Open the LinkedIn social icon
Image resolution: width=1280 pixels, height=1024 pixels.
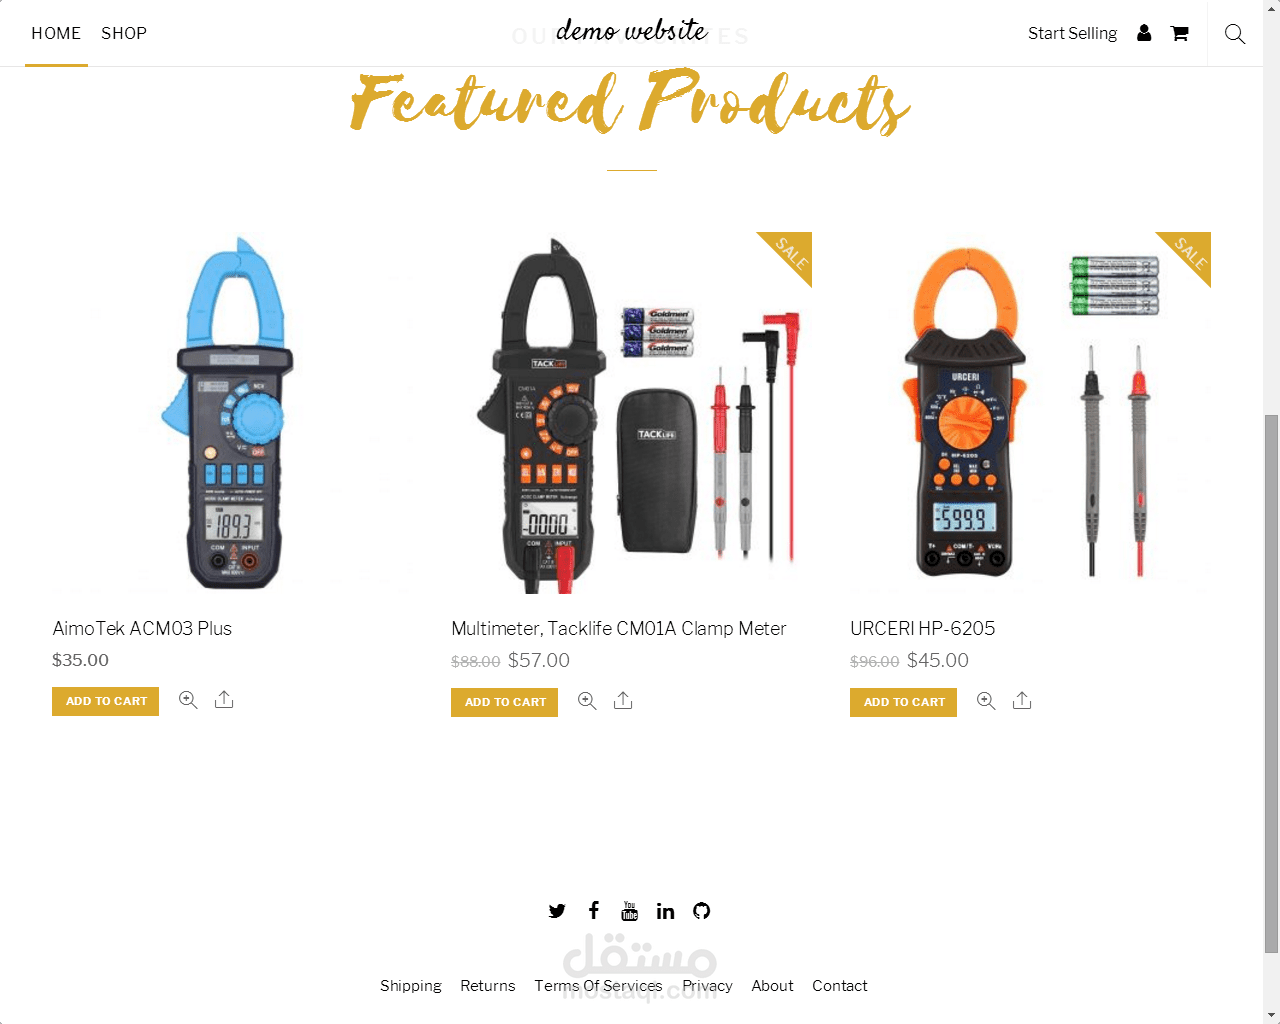click(666, 911)
